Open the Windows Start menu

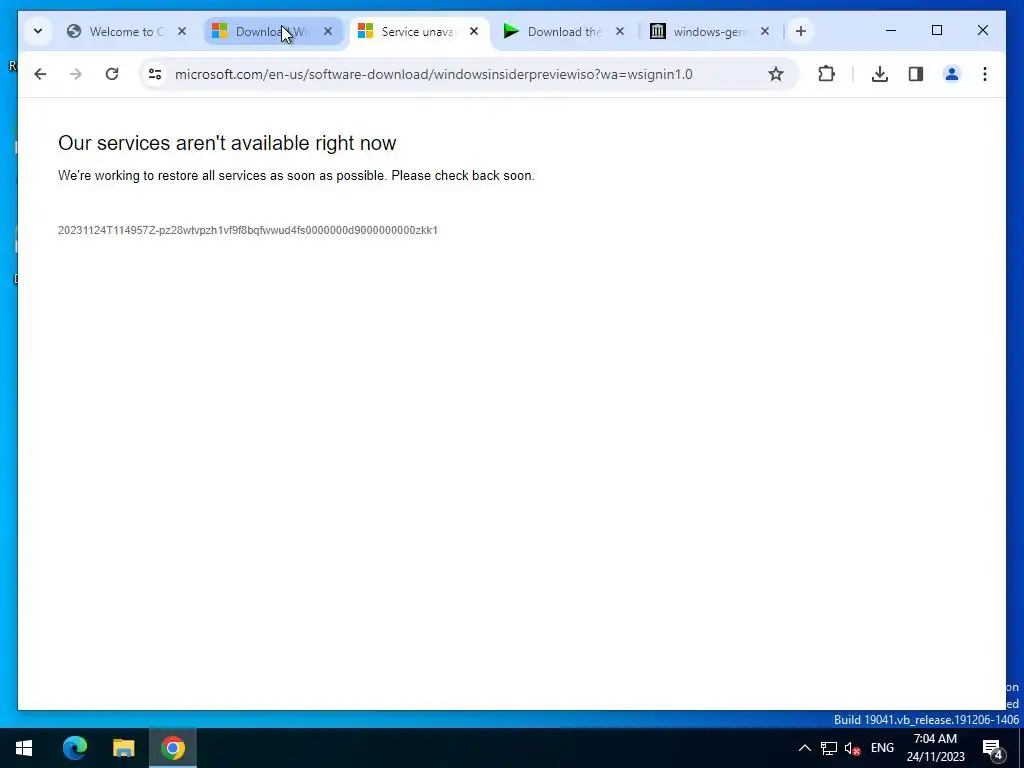pyautogui.click(x=24, y=748)
